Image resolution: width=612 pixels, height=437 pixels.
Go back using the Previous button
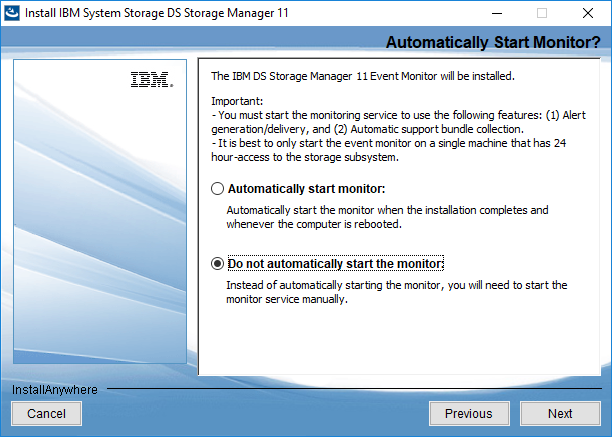pos(469,414)
